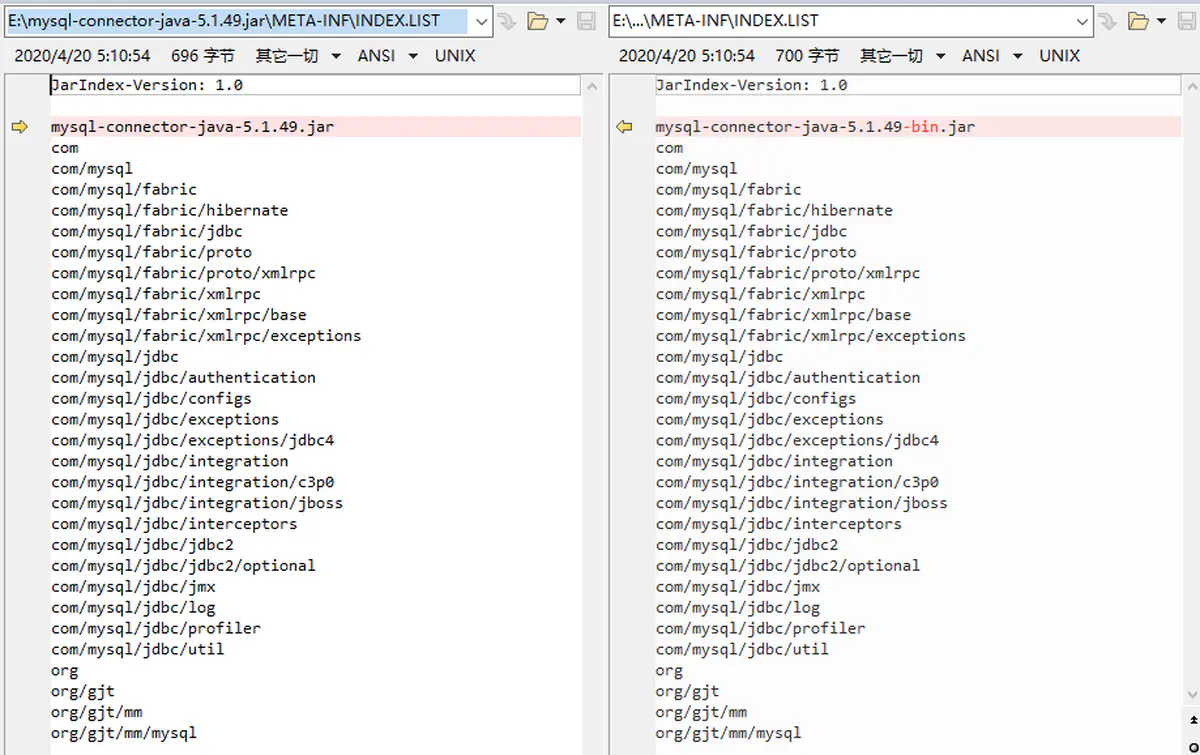Click the yellow copy-to-left arrow in right gutter
Screen dimensions: 1200x755
point(625,127)
